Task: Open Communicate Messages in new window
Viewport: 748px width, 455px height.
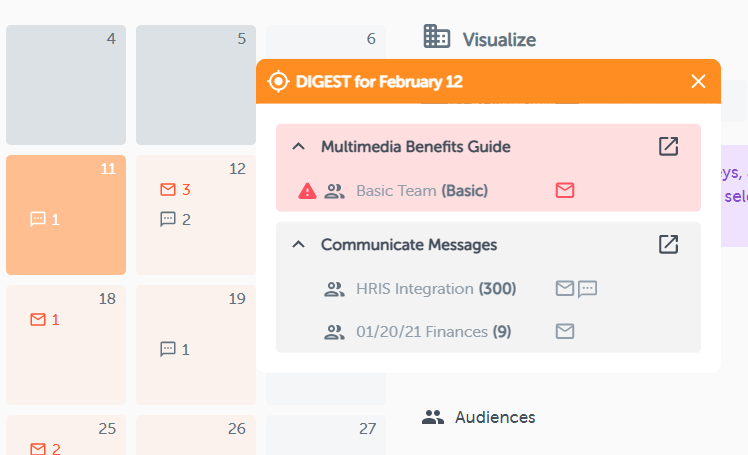Action: (668, 244)
